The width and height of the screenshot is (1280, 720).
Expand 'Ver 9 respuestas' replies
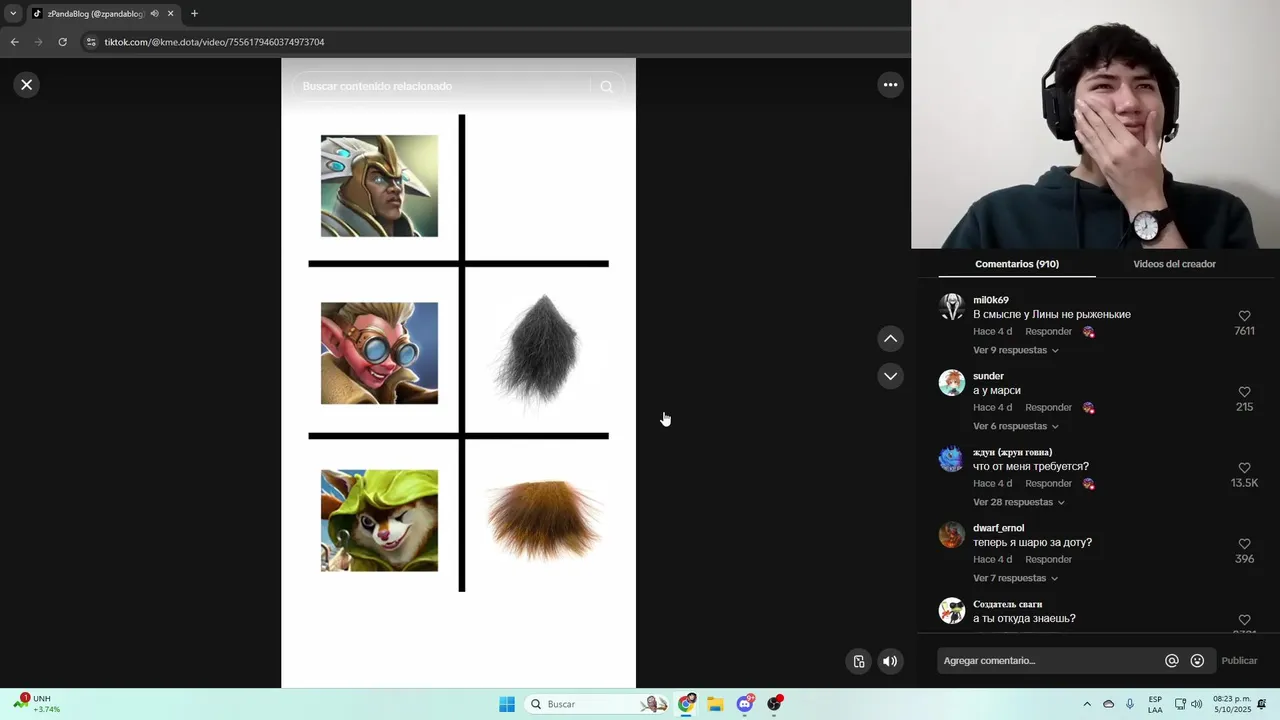click(x=1015, y=350)
